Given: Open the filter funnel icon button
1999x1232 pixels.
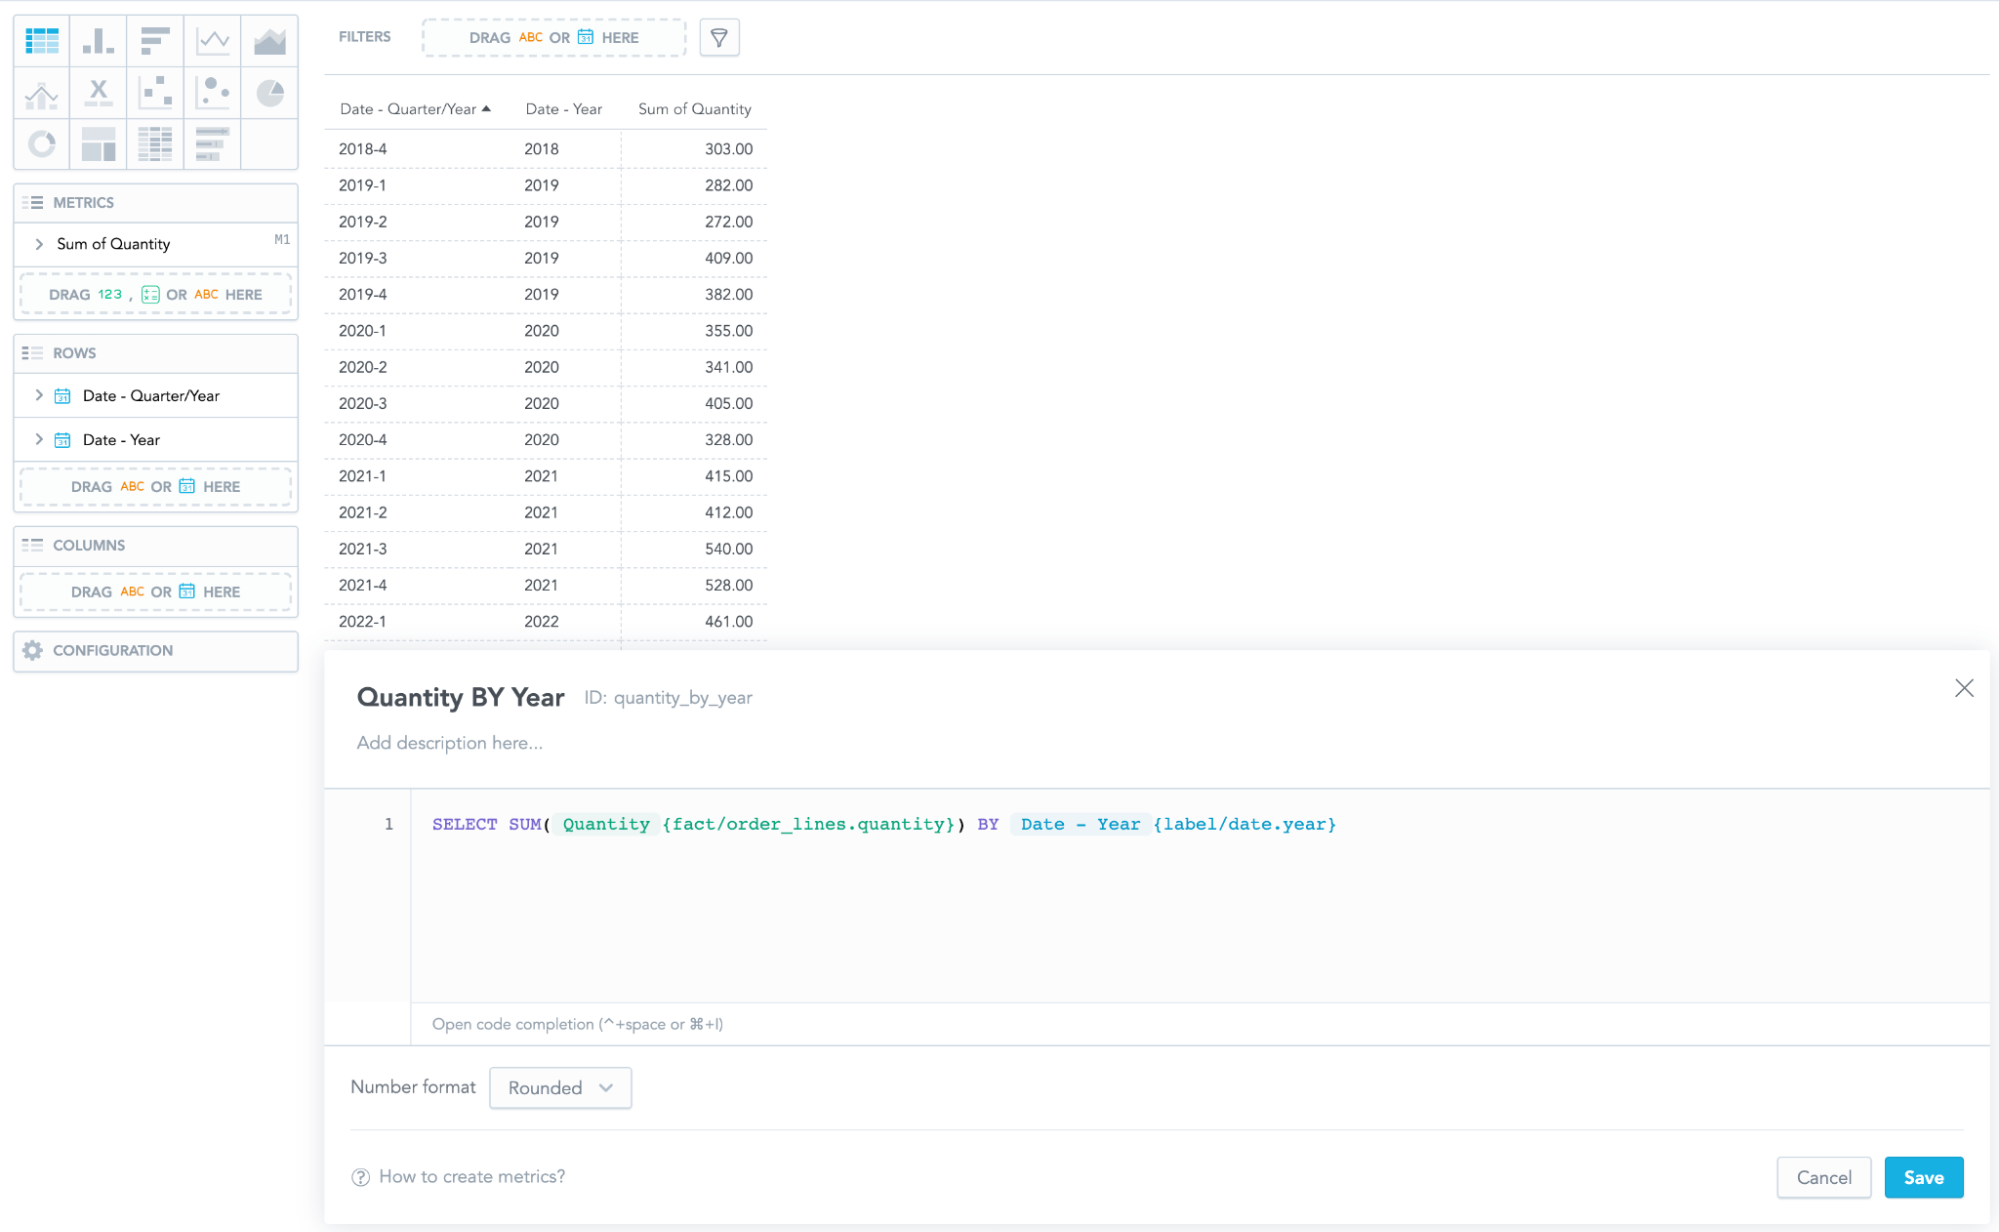Looking at the screenshot, I should [x=719, y=38].
